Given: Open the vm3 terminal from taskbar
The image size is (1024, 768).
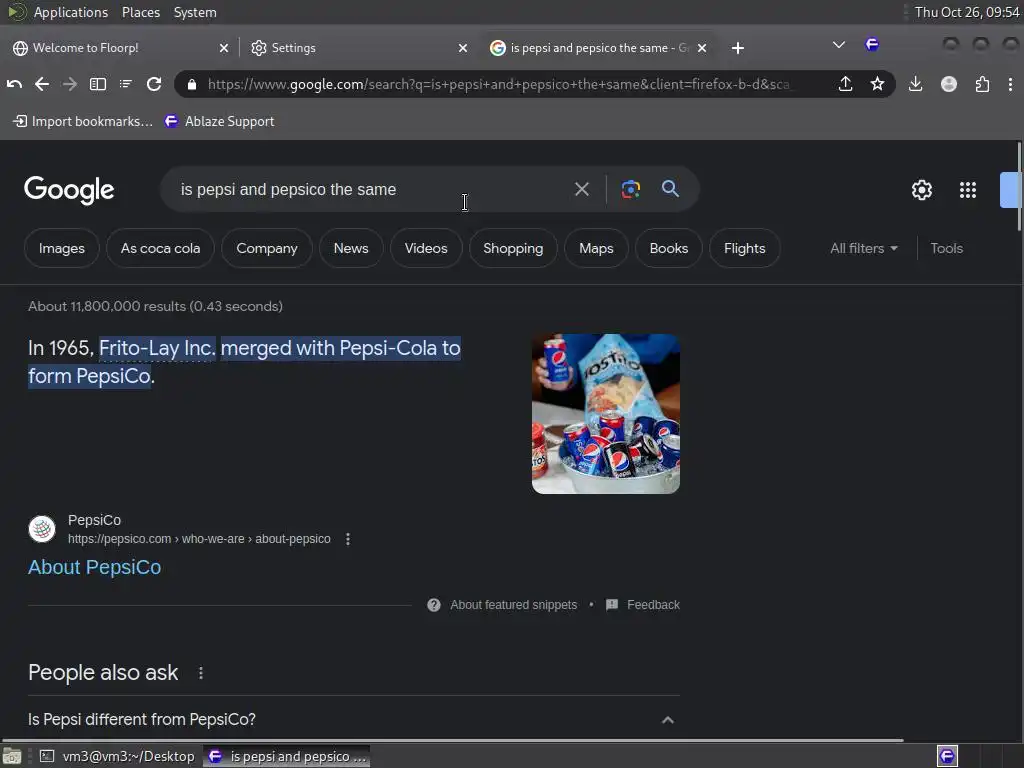Looking at the screenshot, I should point(118,757).
